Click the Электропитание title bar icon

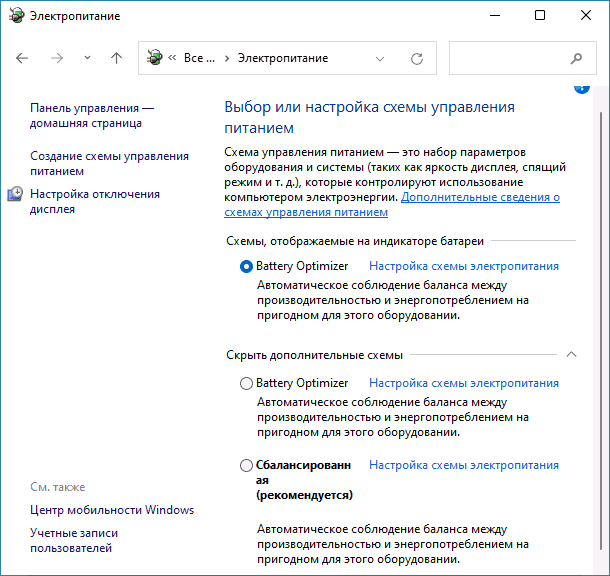(16, 16)
